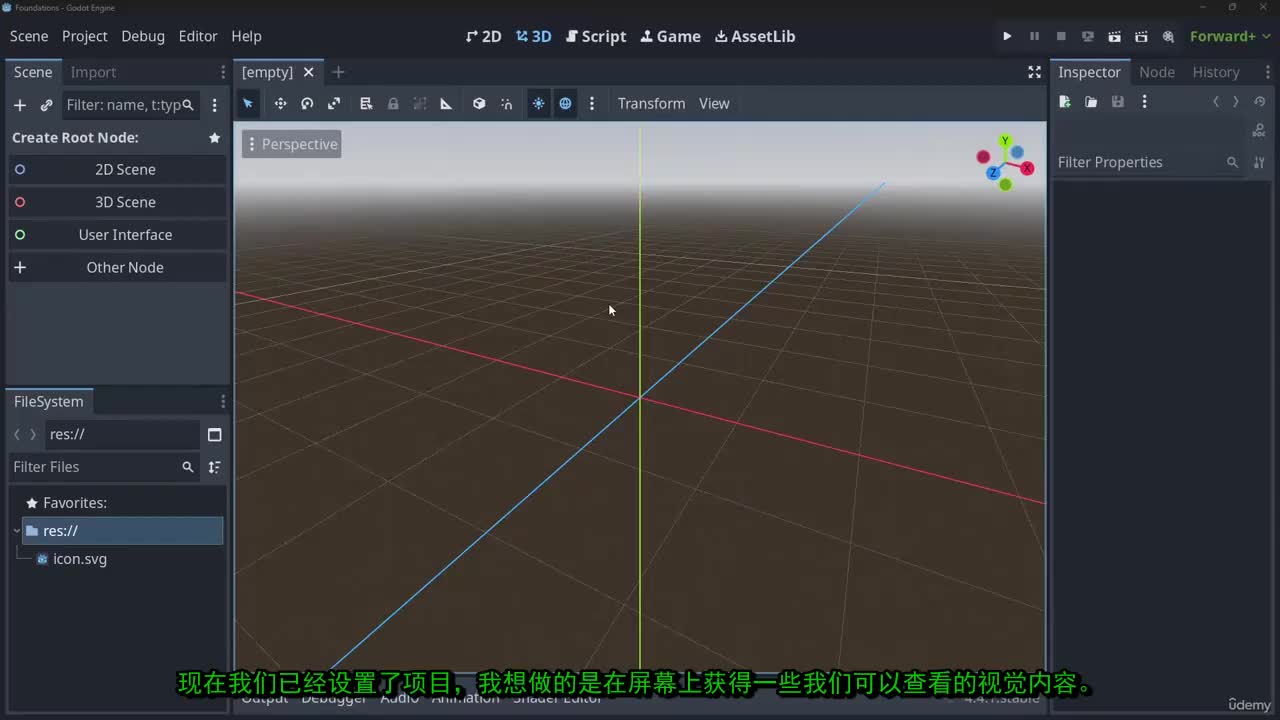Switch to the Script workspace
Image resolution: width=1280 pixels, height=720 pixels.
tap(596, 36)
